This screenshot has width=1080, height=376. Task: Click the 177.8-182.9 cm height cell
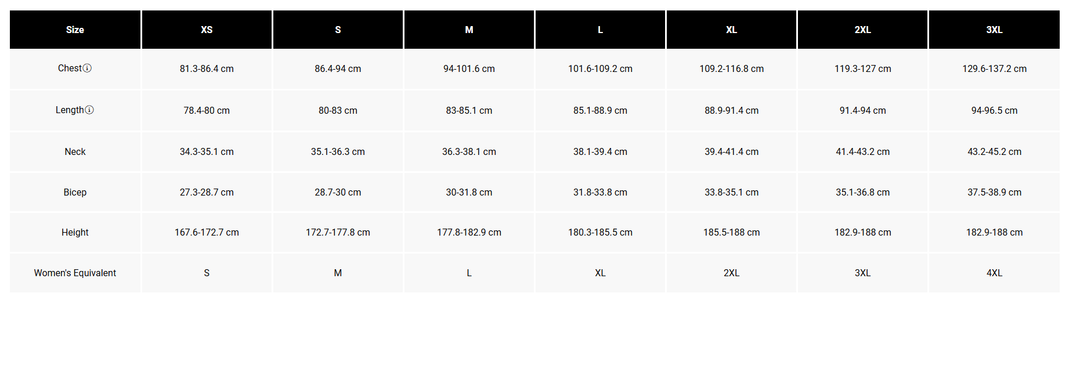469,233
